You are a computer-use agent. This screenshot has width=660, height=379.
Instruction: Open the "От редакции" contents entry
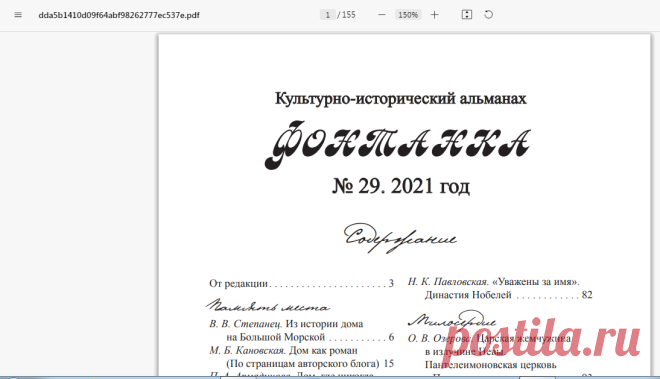coord(301,283)
